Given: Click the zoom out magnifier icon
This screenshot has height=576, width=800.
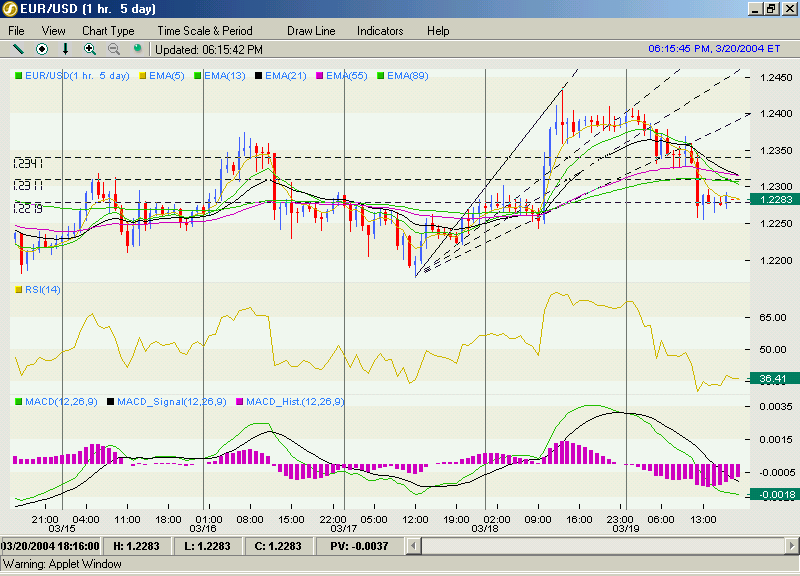Looking at the screenshot, I should 113,48.
